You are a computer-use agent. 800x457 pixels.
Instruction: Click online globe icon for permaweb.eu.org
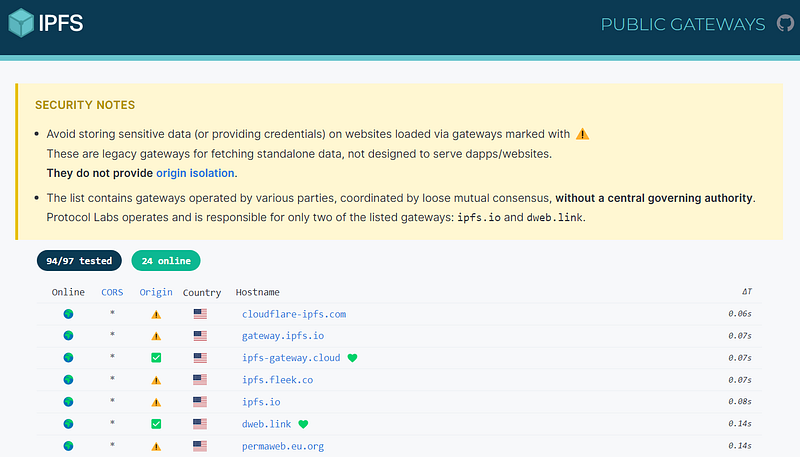(68, 446)
